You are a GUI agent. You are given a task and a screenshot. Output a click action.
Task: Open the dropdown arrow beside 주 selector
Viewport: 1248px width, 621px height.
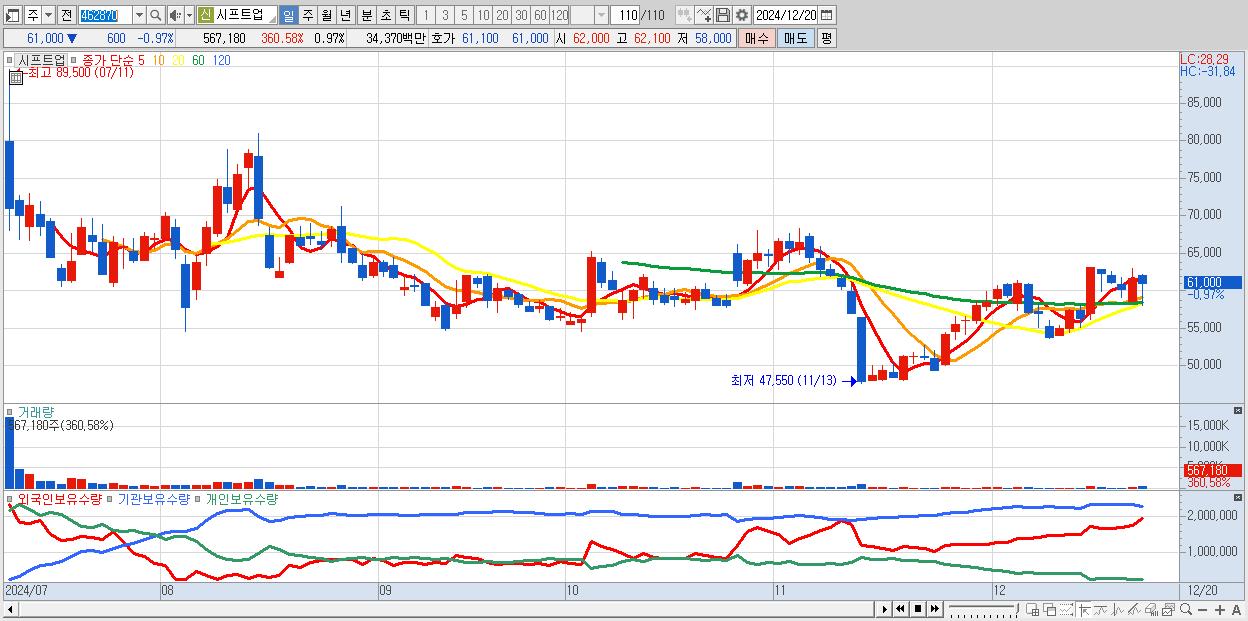click(x=47, y=15)
